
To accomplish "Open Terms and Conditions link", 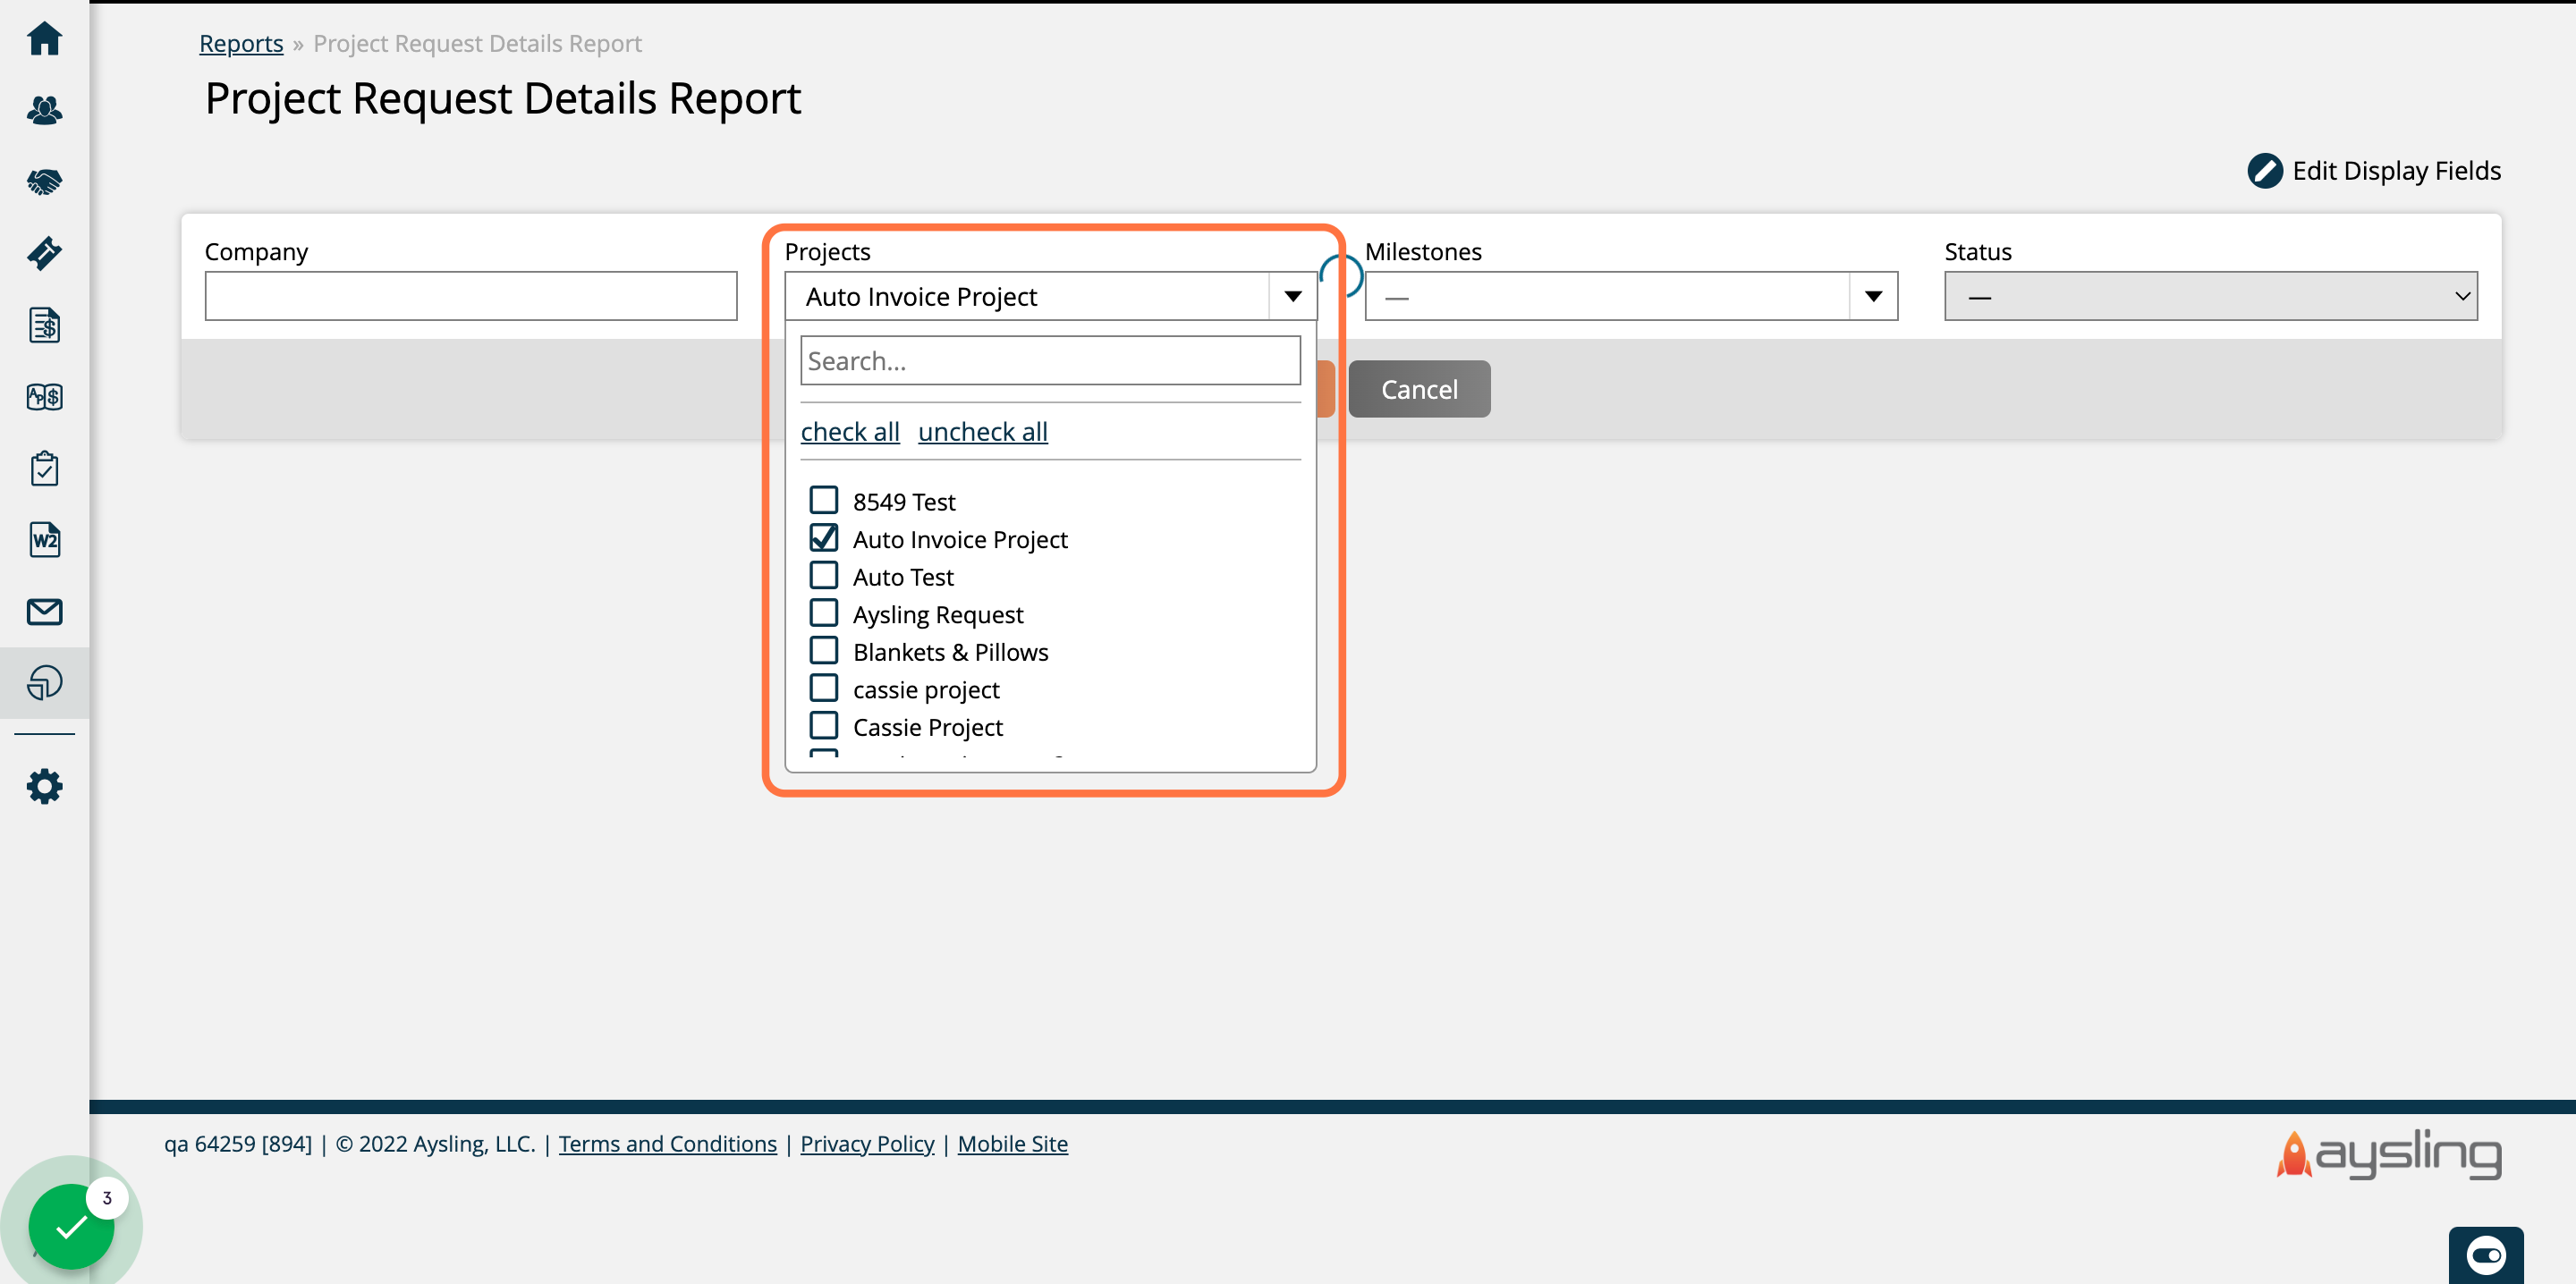I will (668, 1143).
